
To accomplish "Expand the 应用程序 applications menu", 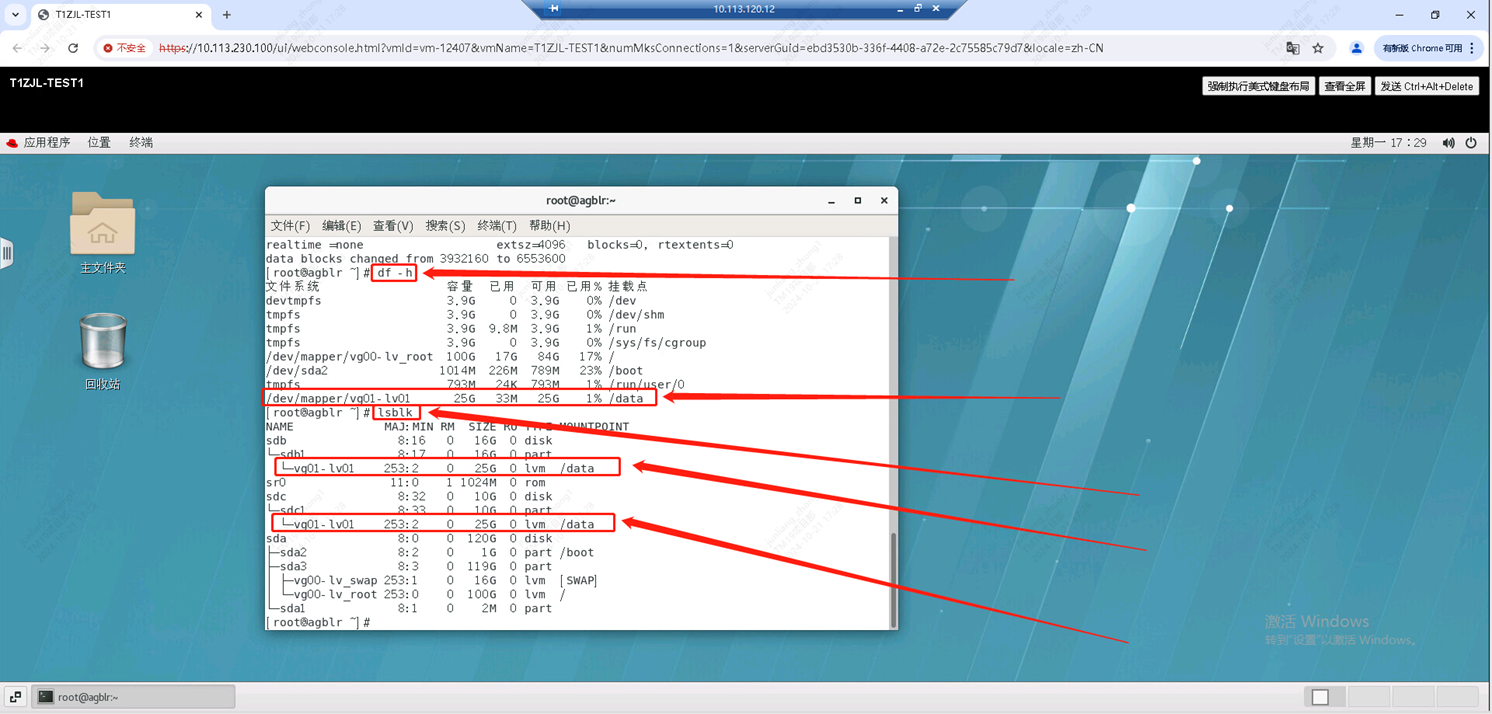I will pyautogui.click(x=39, y=143).
